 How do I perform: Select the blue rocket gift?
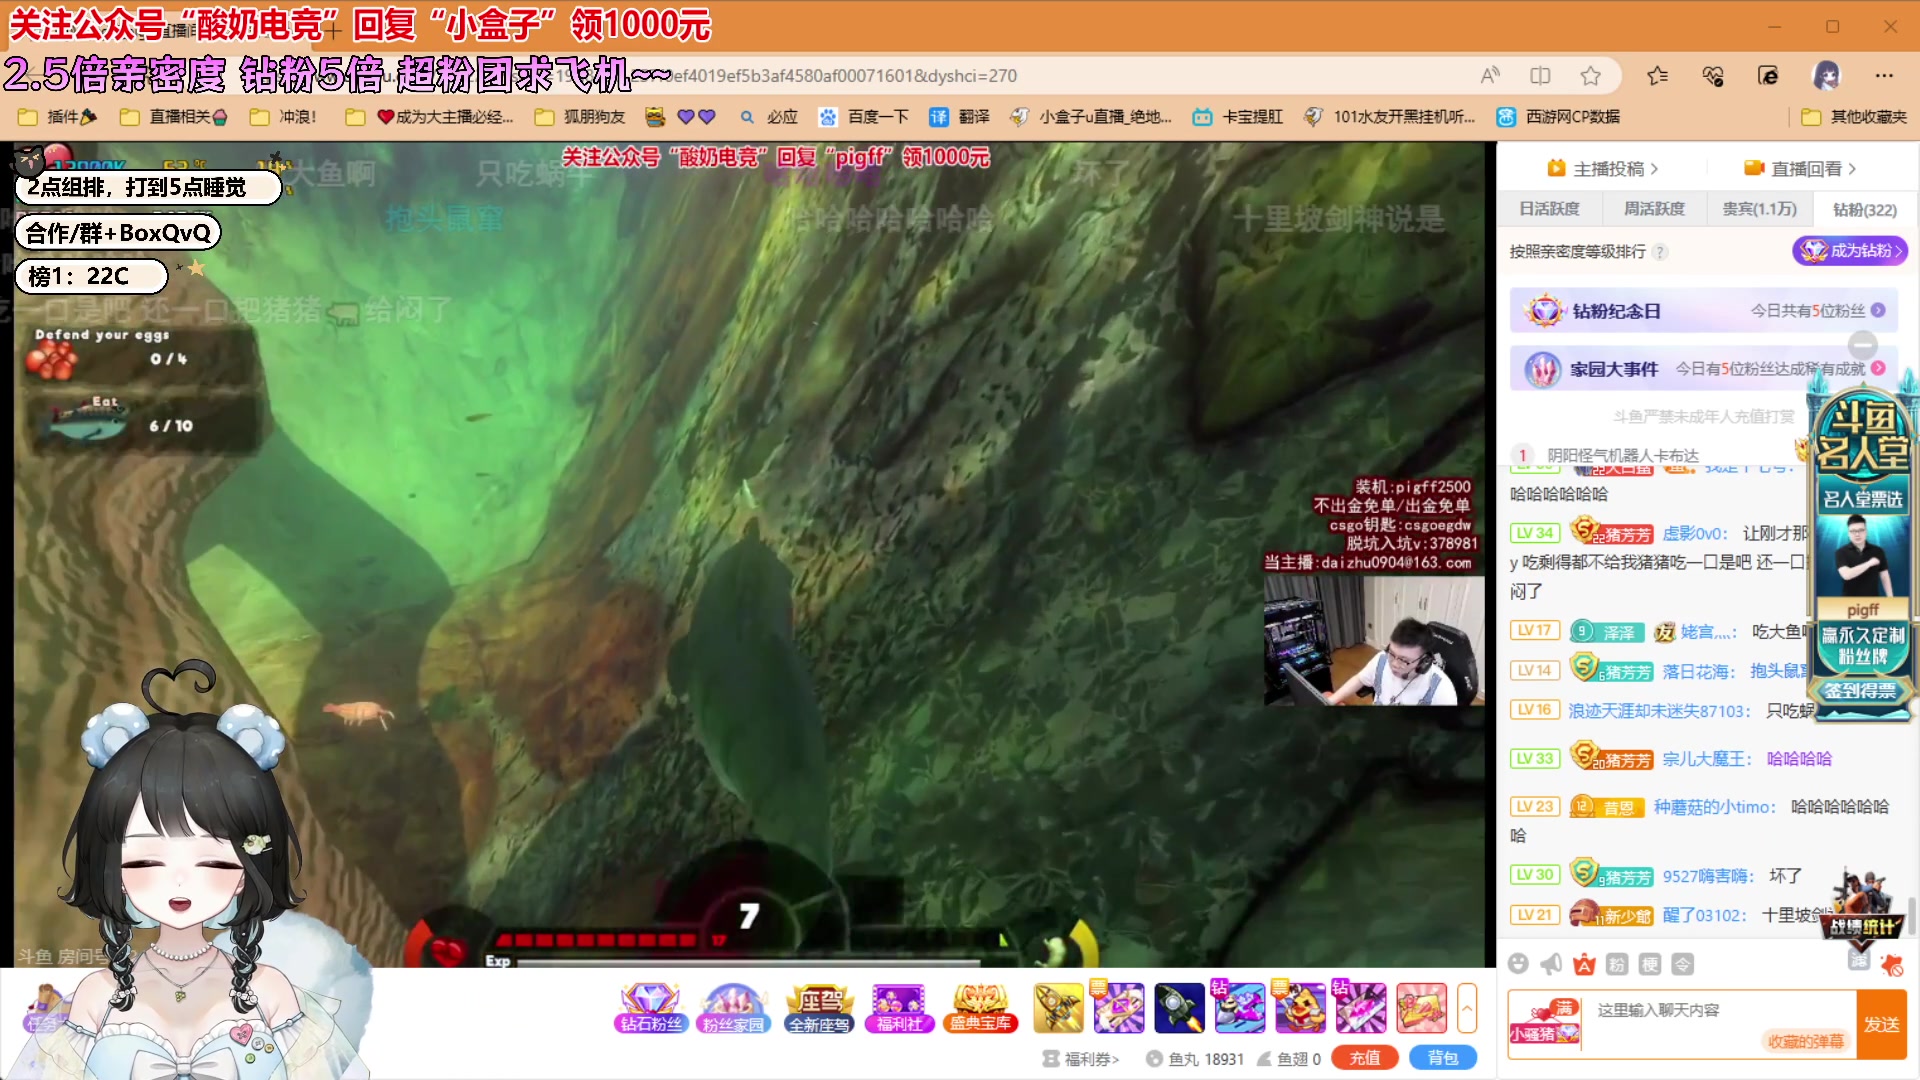coord(1178,1007)
